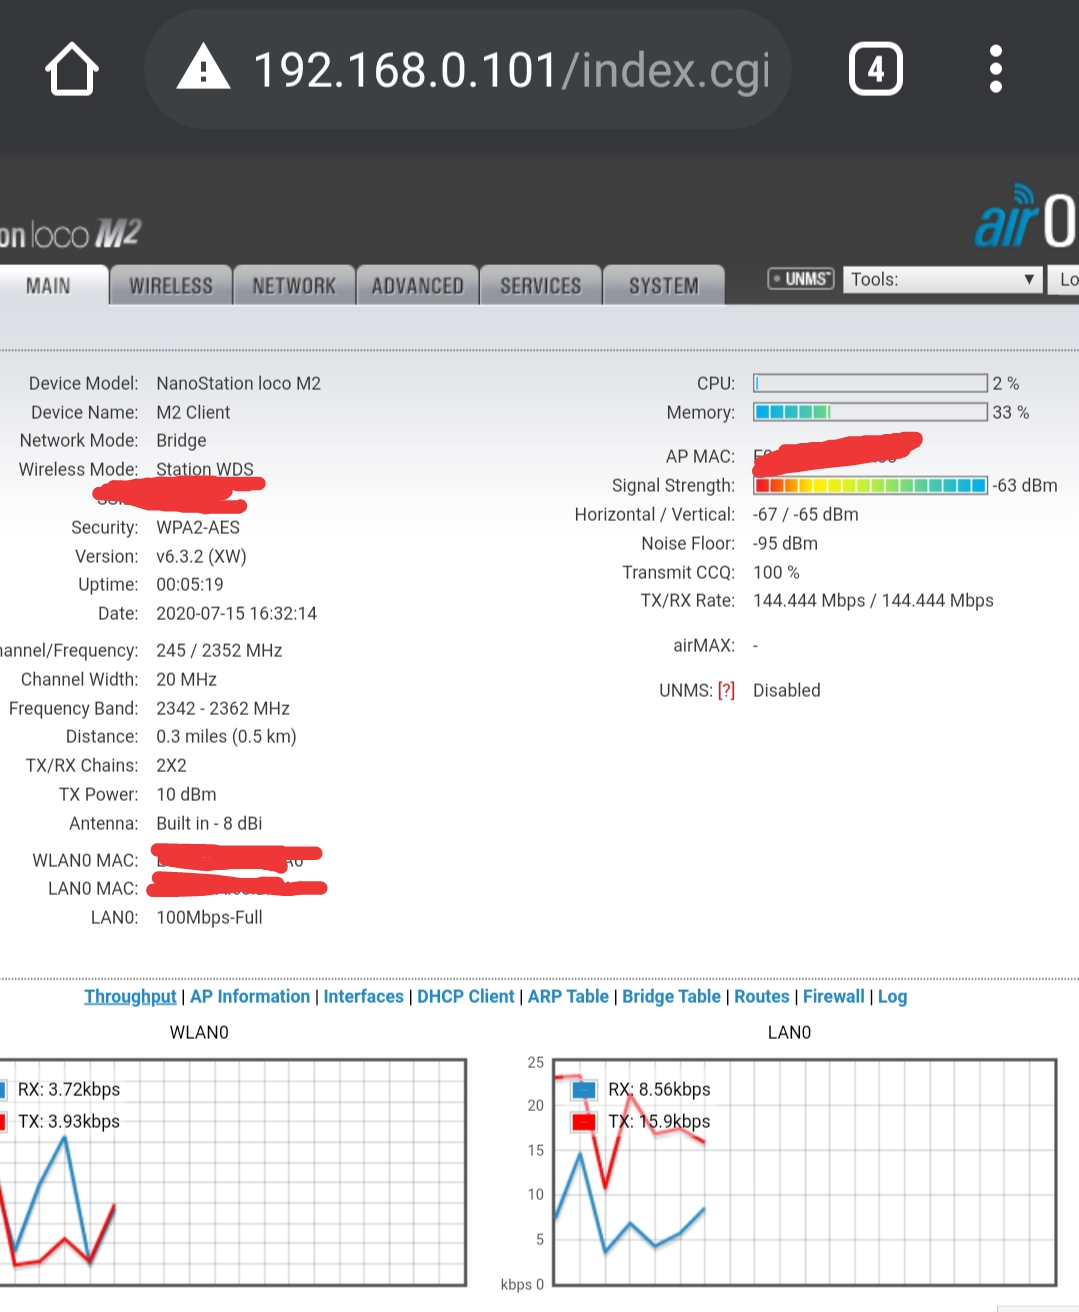Click the WLAN0 RX: 3.72kbps legend label
1079x1312 pixels.
69,1089
